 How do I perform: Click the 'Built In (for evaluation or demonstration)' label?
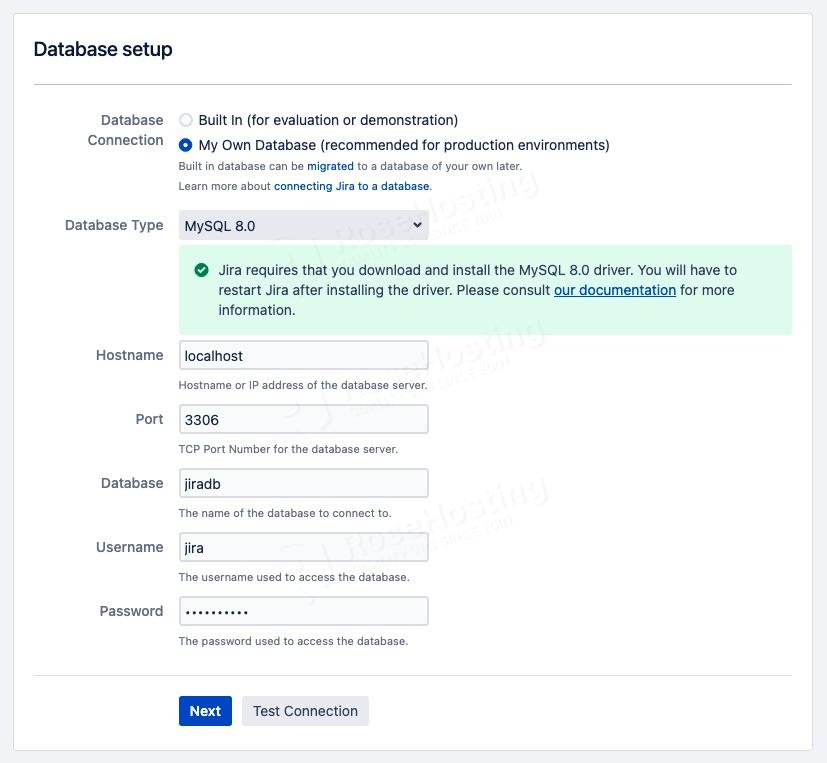pos(328,120)
